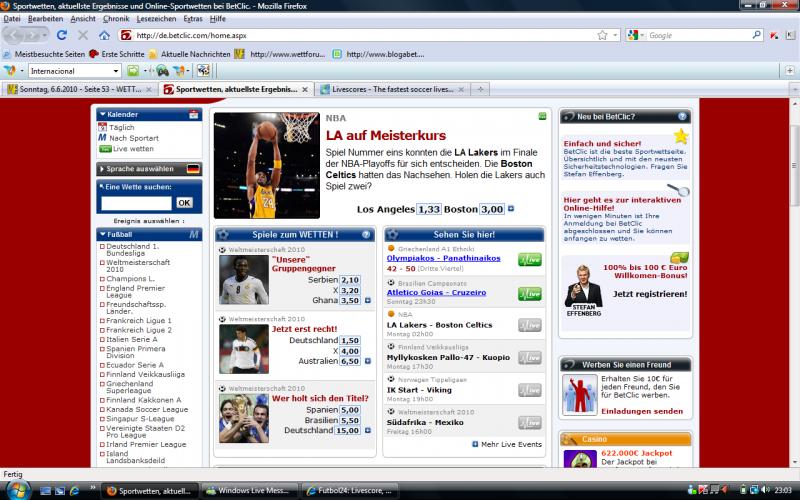Click Einladungen senden link
Viewport: 800px width, 500px height.
point(642,411)
